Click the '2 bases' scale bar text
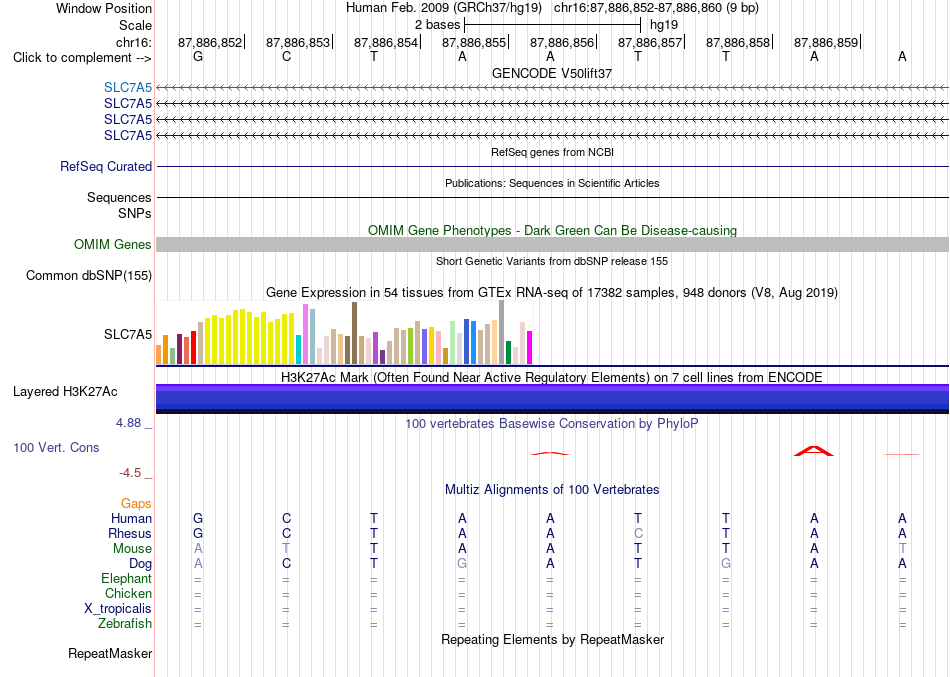The height and width of the screenshot is (677, 950). point(437,25)
